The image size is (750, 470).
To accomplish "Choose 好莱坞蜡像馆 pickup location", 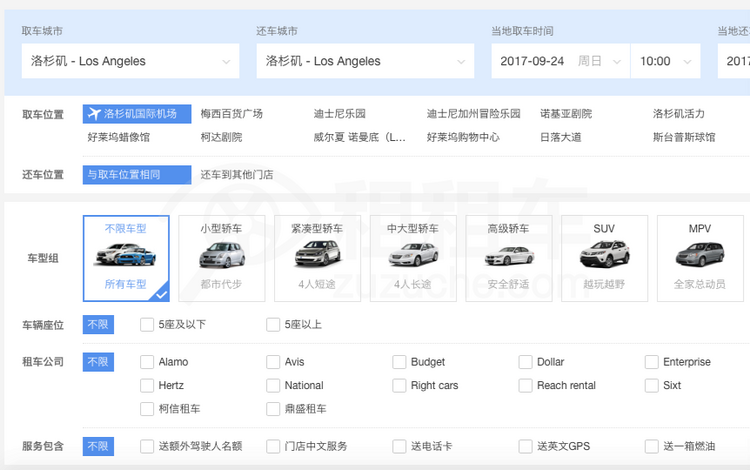I will coord(119,137).
